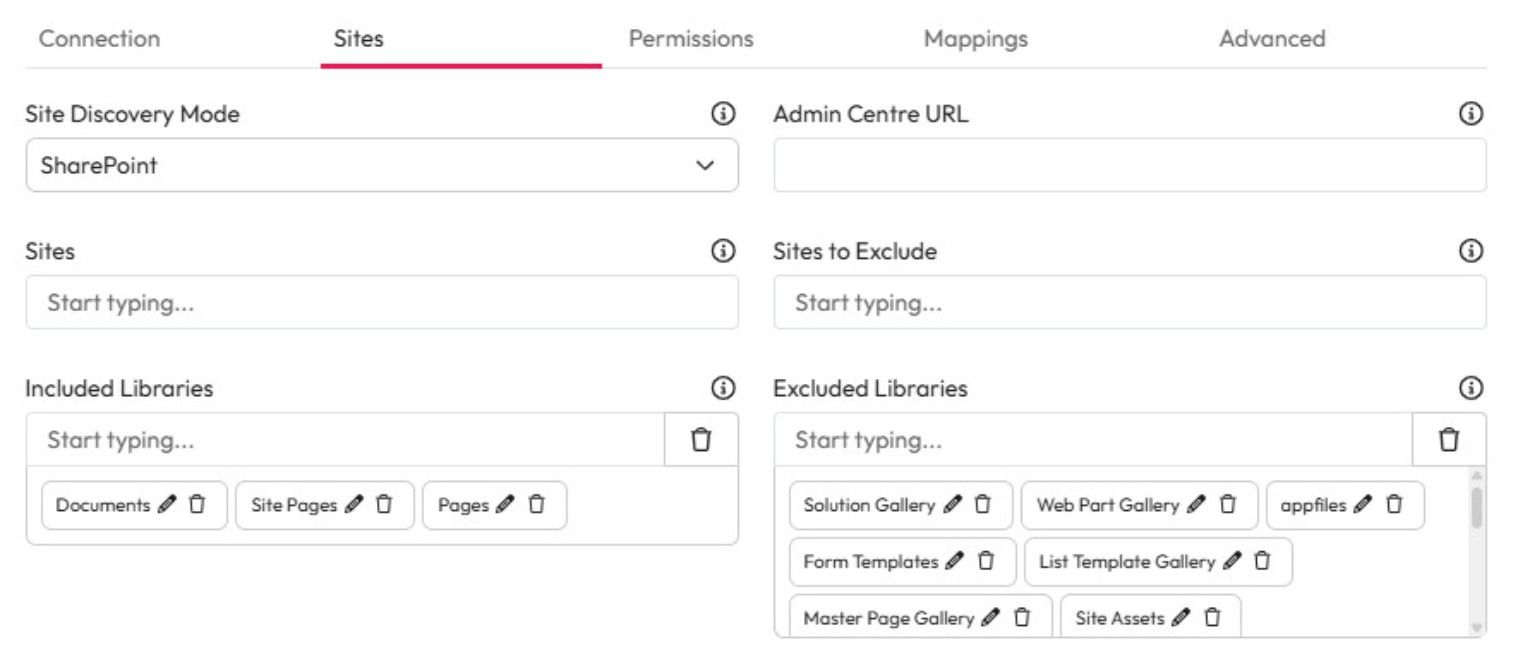1516x659 pixels.
Task: Edit the Solution Gallery excluded library tag
Action: click(x=952, y=505)
